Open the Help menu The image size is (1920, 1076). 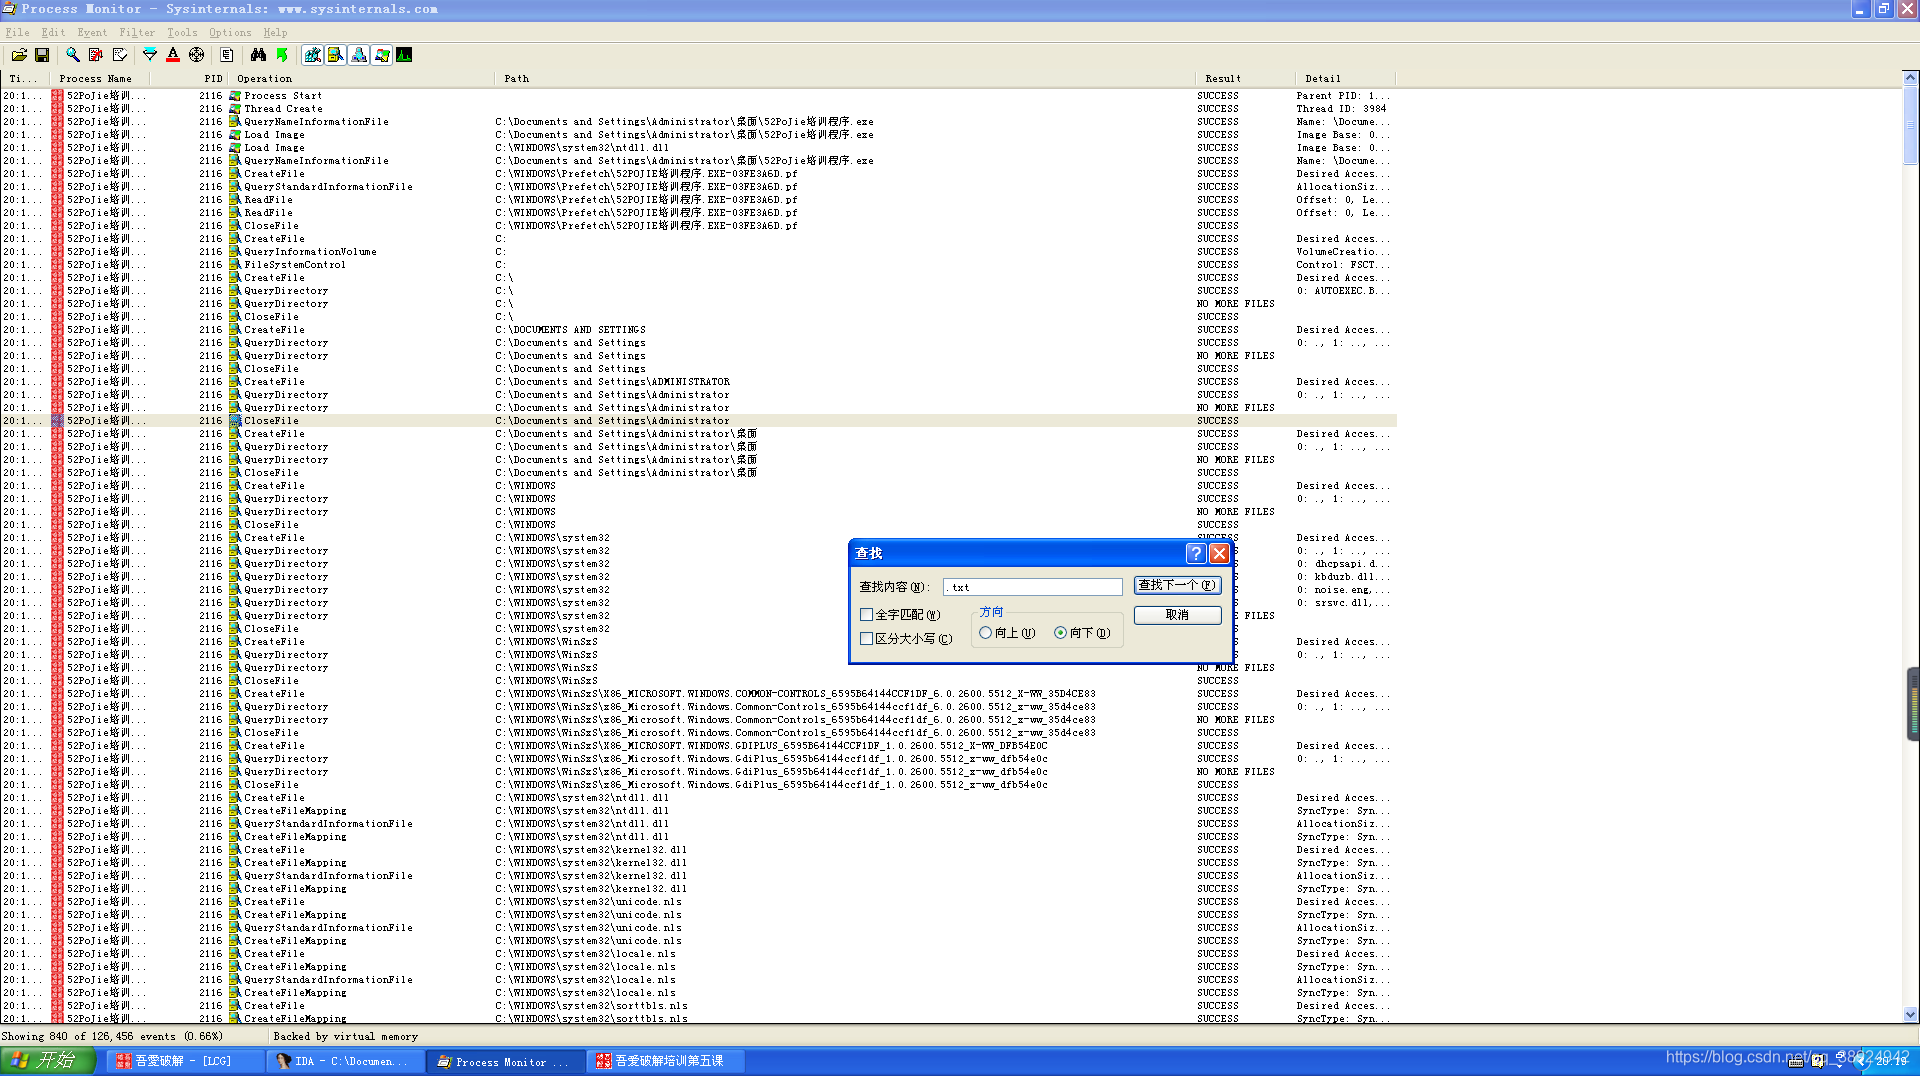click(275, 32)
